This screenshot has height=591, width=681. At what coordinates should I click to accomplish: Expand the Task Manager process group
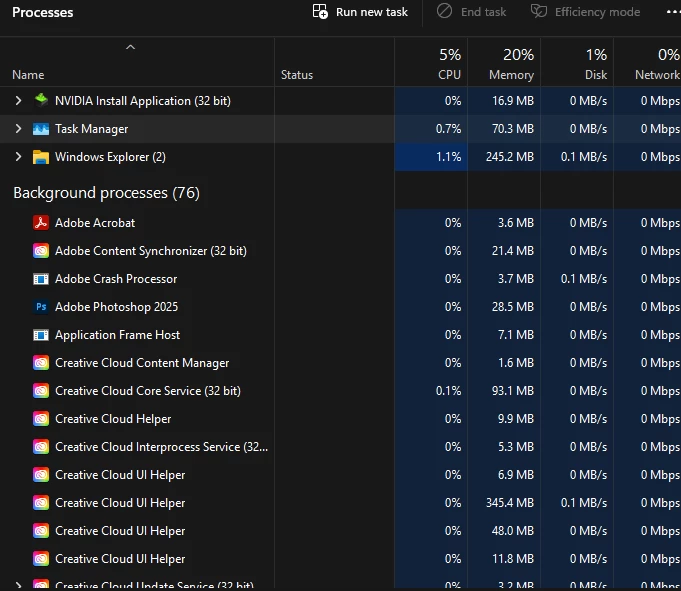(18, 129)
